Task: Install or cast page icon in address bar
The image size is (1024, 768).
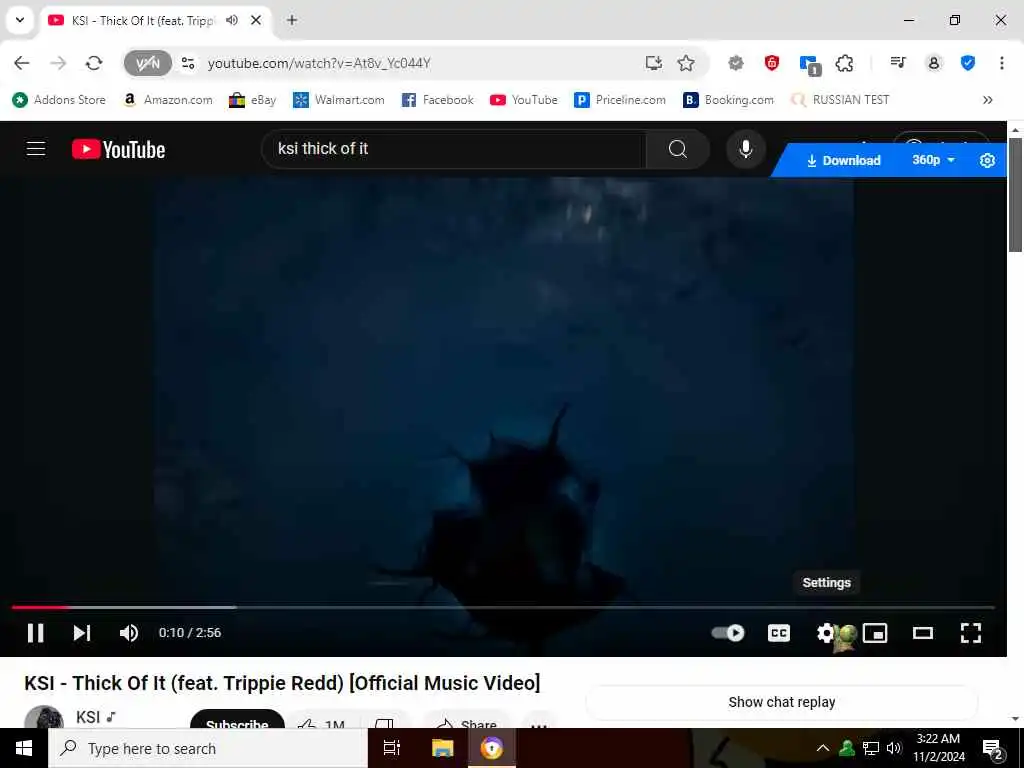Action: tap(653, 63)
